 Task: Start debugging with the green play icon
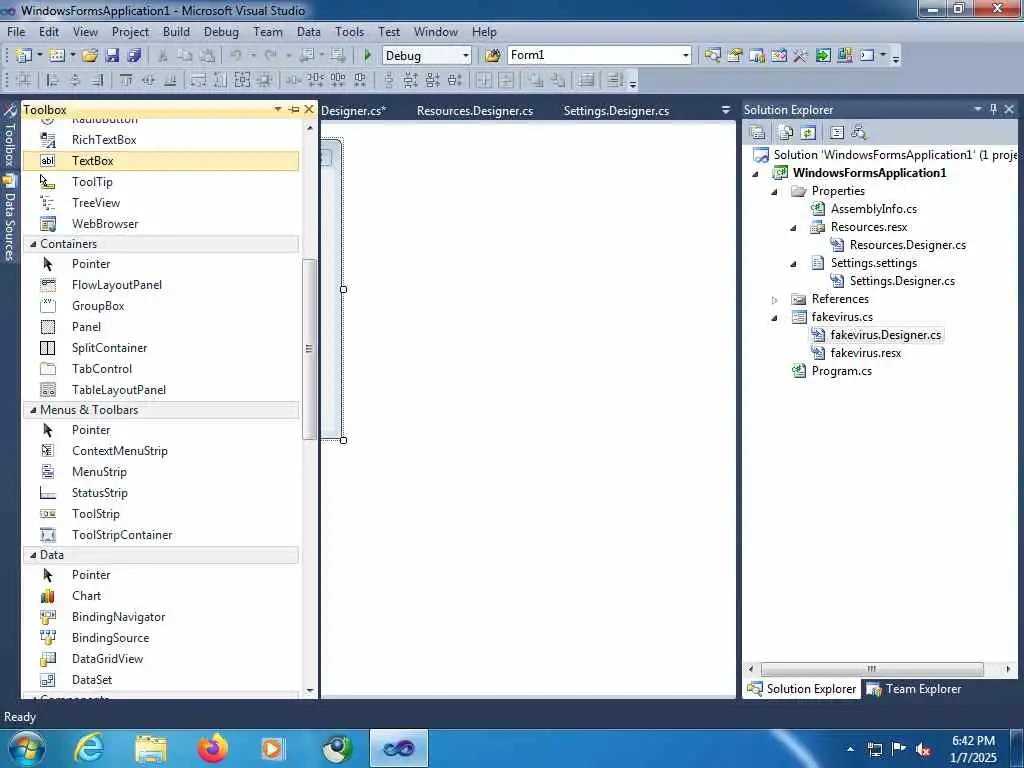click(x=367, y=56)
